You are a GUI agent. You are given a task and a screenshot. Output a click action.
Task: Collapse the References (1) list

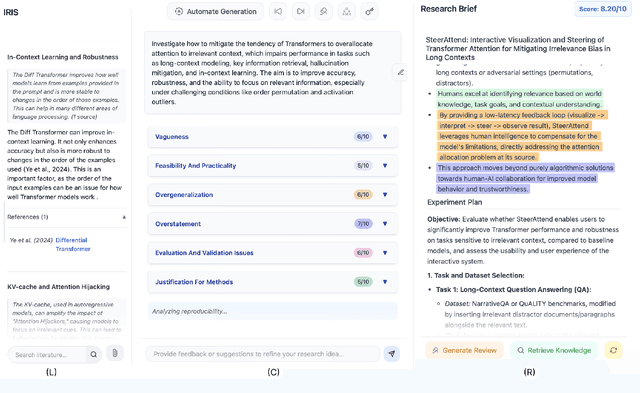pyautogui.click(x=124, y=217)
